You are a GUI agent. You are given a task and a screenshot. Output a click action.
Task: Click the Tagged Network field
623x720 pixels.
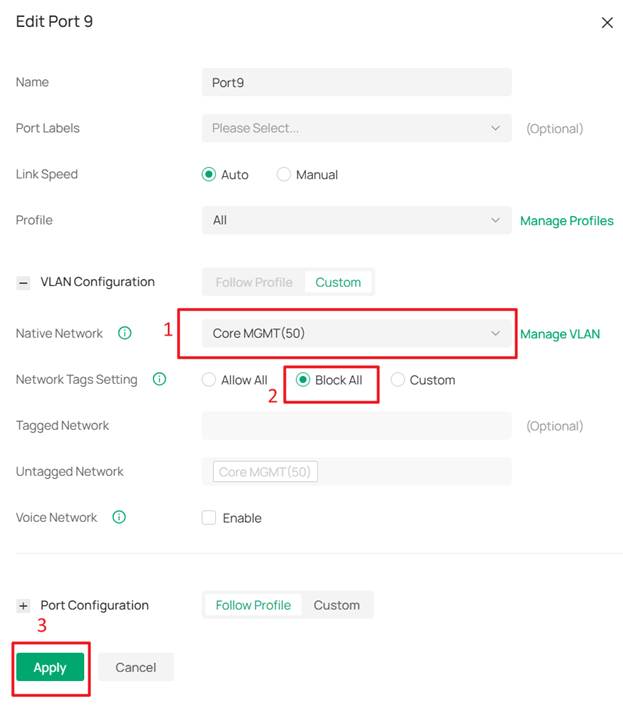point(357,426)
